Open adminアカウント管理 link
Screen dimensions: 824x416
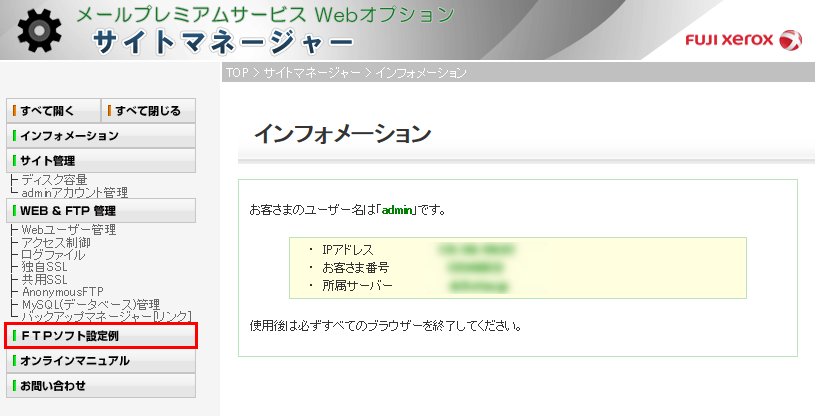(74, 192)
